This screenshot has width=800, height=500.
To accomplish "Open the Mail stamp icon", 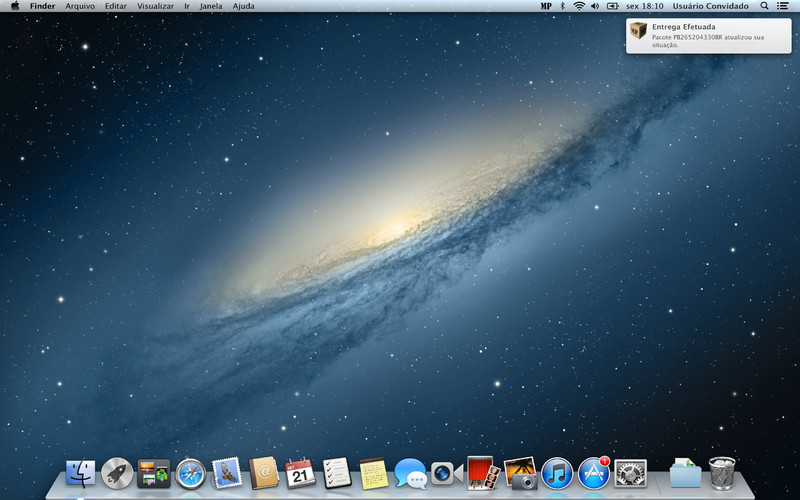I will tap(227, 473).
